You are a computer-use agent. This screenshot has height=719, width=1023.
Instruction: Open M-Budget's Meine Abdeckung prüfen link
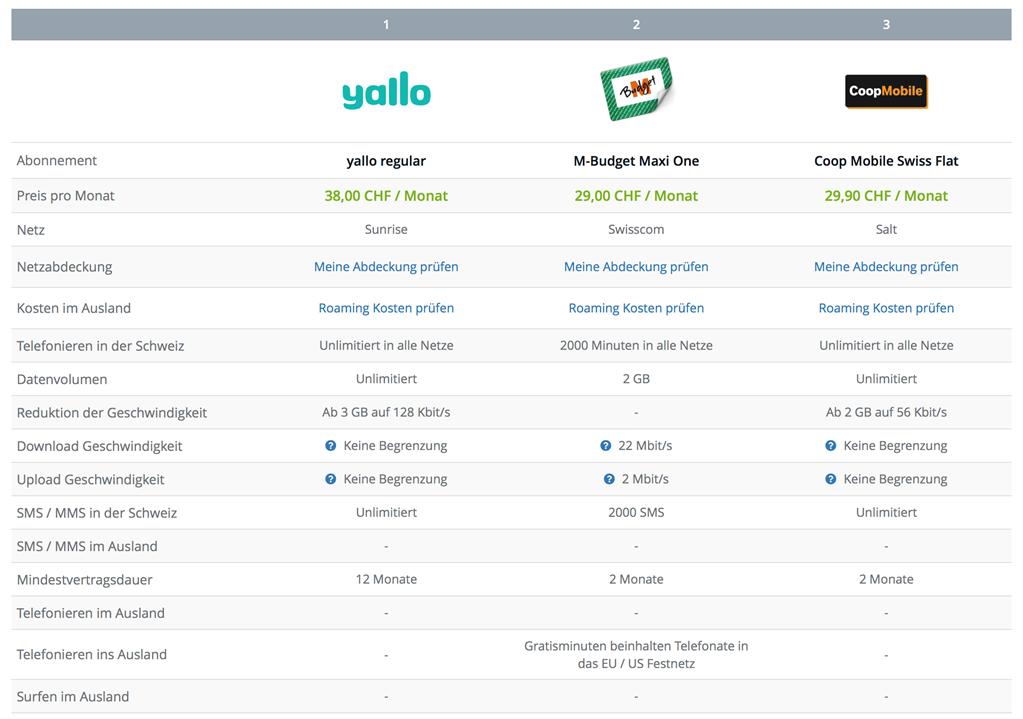pos(636,267)
